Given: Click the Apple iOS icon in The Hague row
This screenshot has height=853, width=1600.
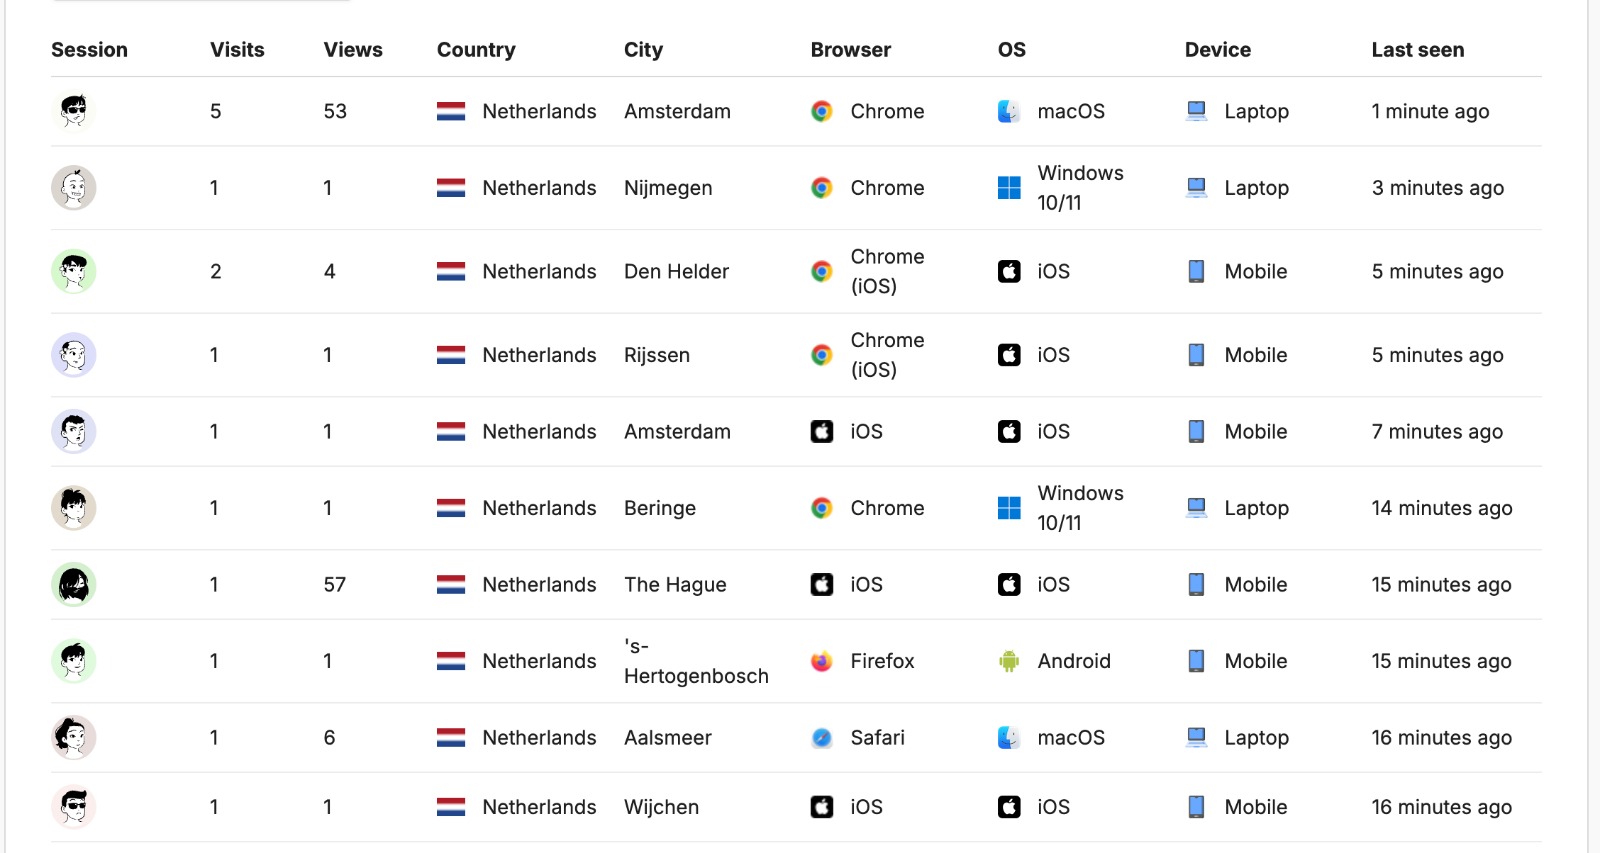Looking at the screenshot, I should click(x=1008, y=584).
